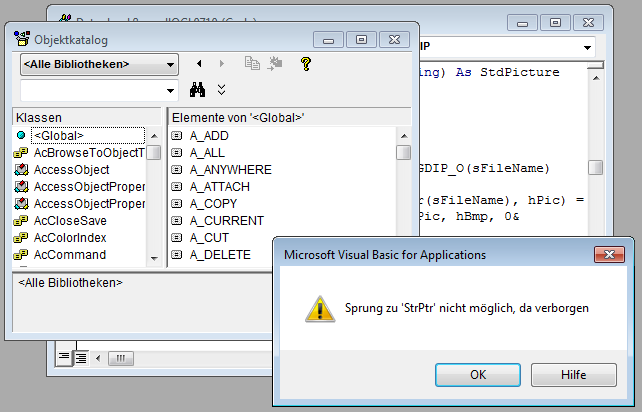Click the AcCommand enum icon
The image size is (642, 412).
point(21,255)
